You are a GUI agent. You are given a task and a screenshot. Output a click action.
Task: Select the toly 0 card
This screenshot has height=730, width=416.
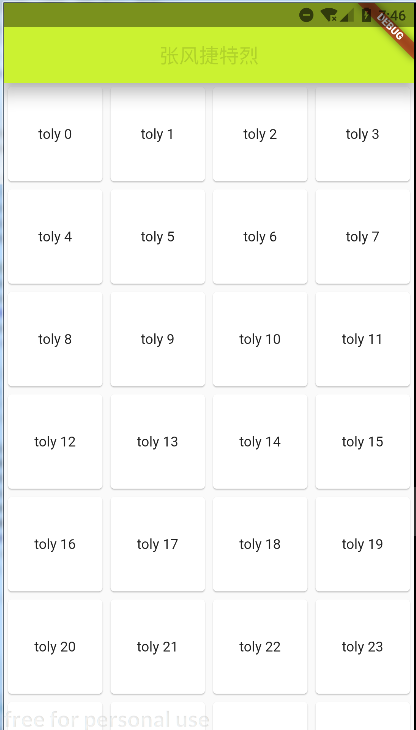point(55,134)
